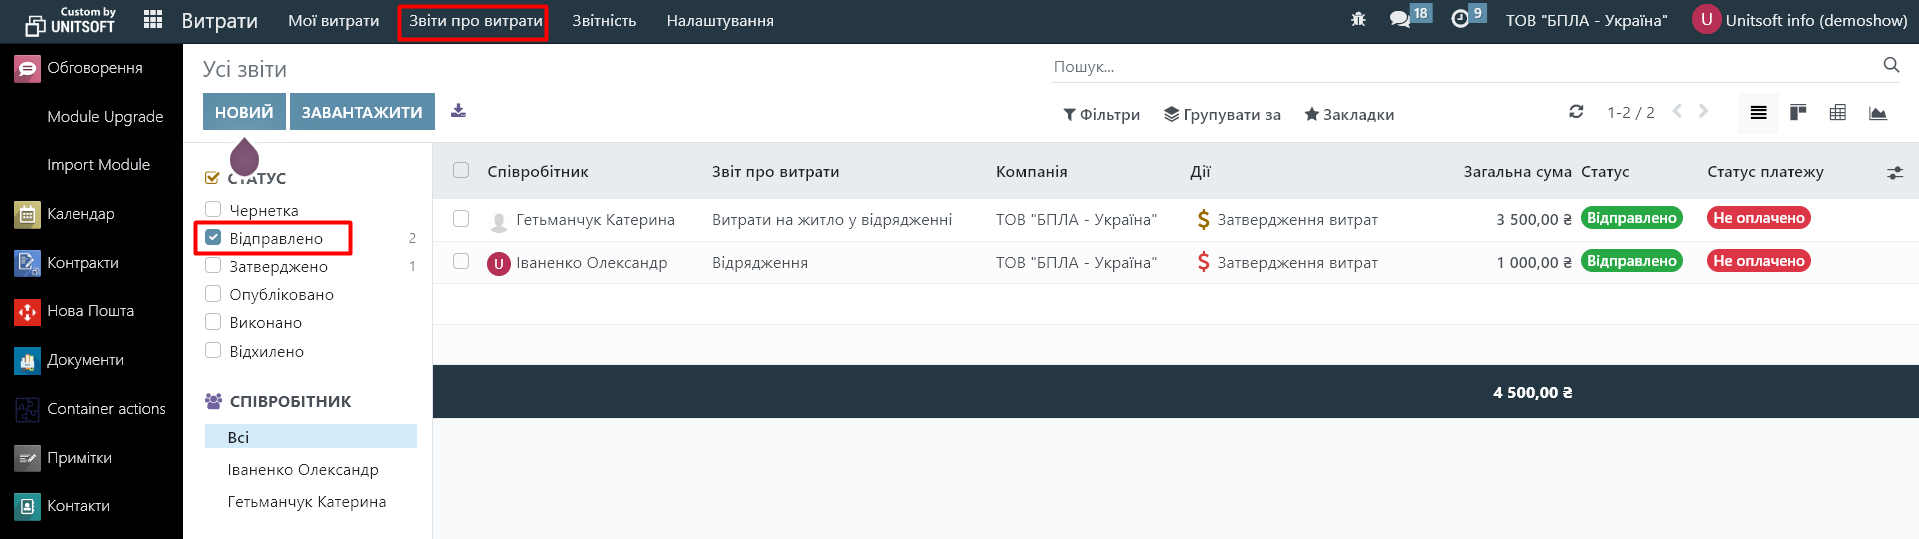Click the bug debug icon
The width and height of the screenshot is (1919, 539).
point(1358,20)
